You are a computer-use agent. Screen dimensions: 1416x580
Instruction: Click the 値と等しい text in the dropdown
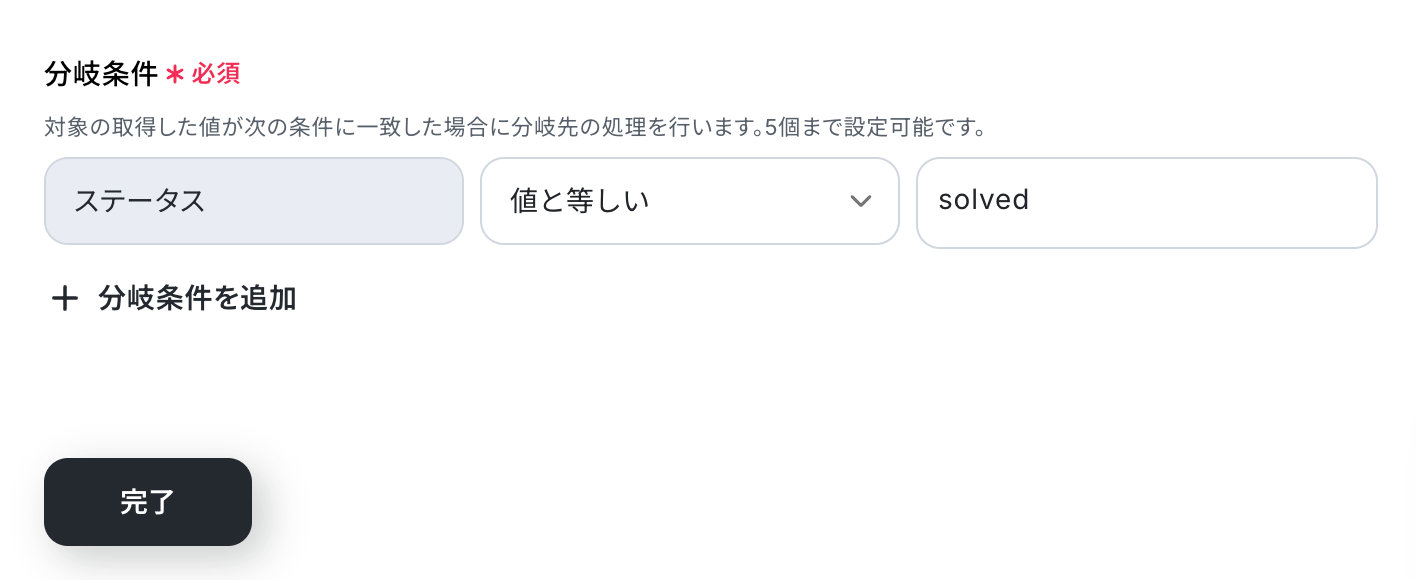click(580, 201)
